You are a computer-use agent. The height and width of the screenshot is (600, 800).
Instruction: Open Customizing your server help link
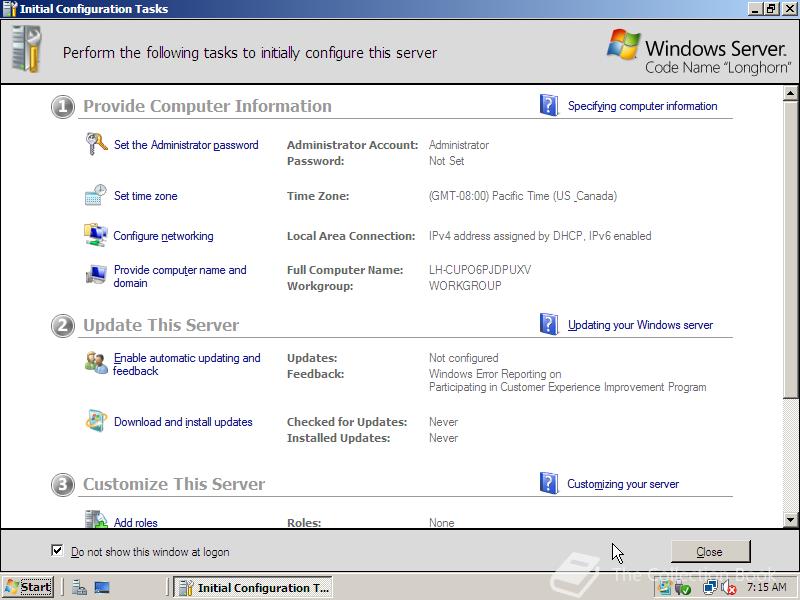click(623, 484)
